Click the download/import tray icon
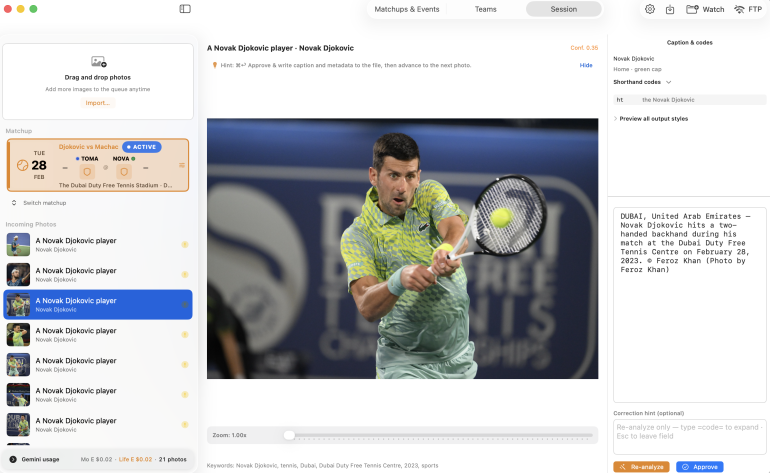770x473 pixels. pos(670,9)
